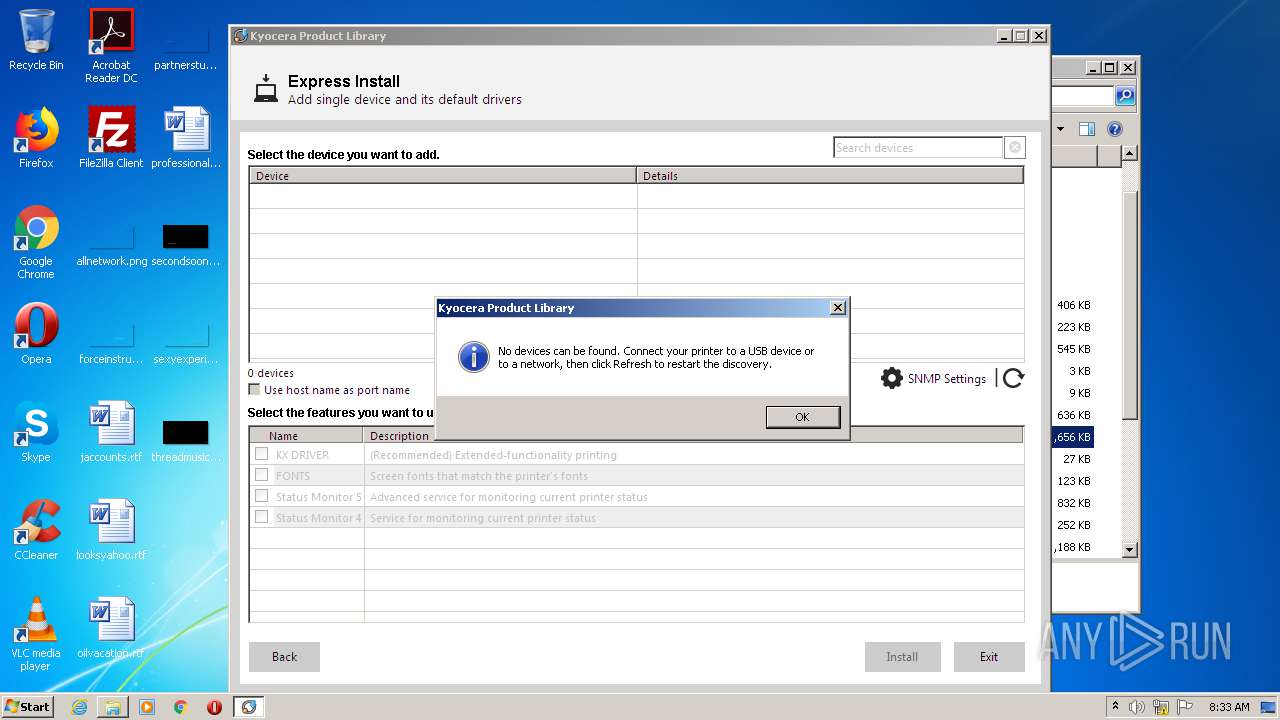Click the Install button
The width and height of the screenshot is (1280, 720).
(902, 657)
